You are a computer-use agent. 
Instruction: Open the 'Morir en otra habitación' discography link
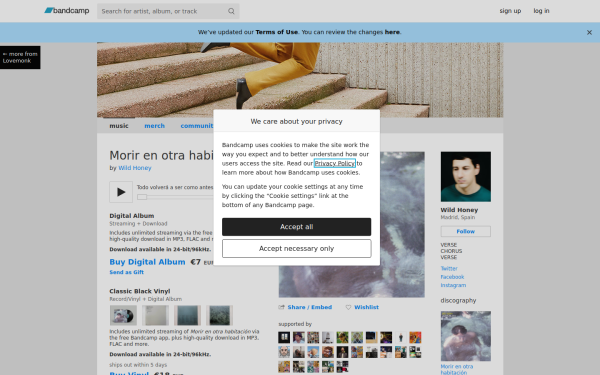click(457, 369)
